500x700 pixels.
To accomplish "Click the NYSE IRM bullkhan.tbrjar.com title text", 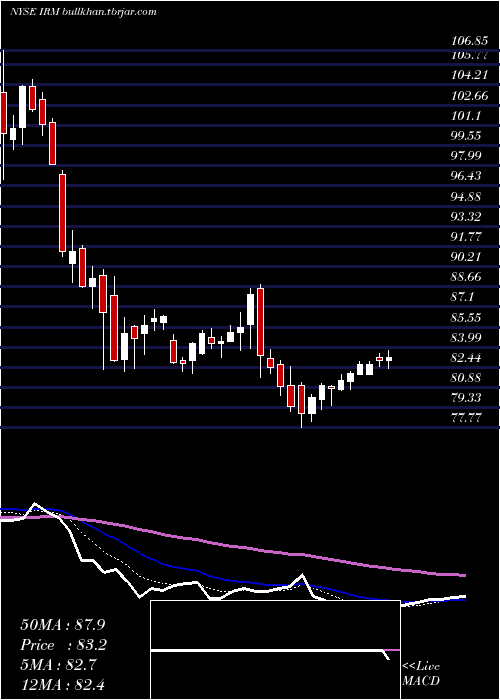I will click(83, 12).
